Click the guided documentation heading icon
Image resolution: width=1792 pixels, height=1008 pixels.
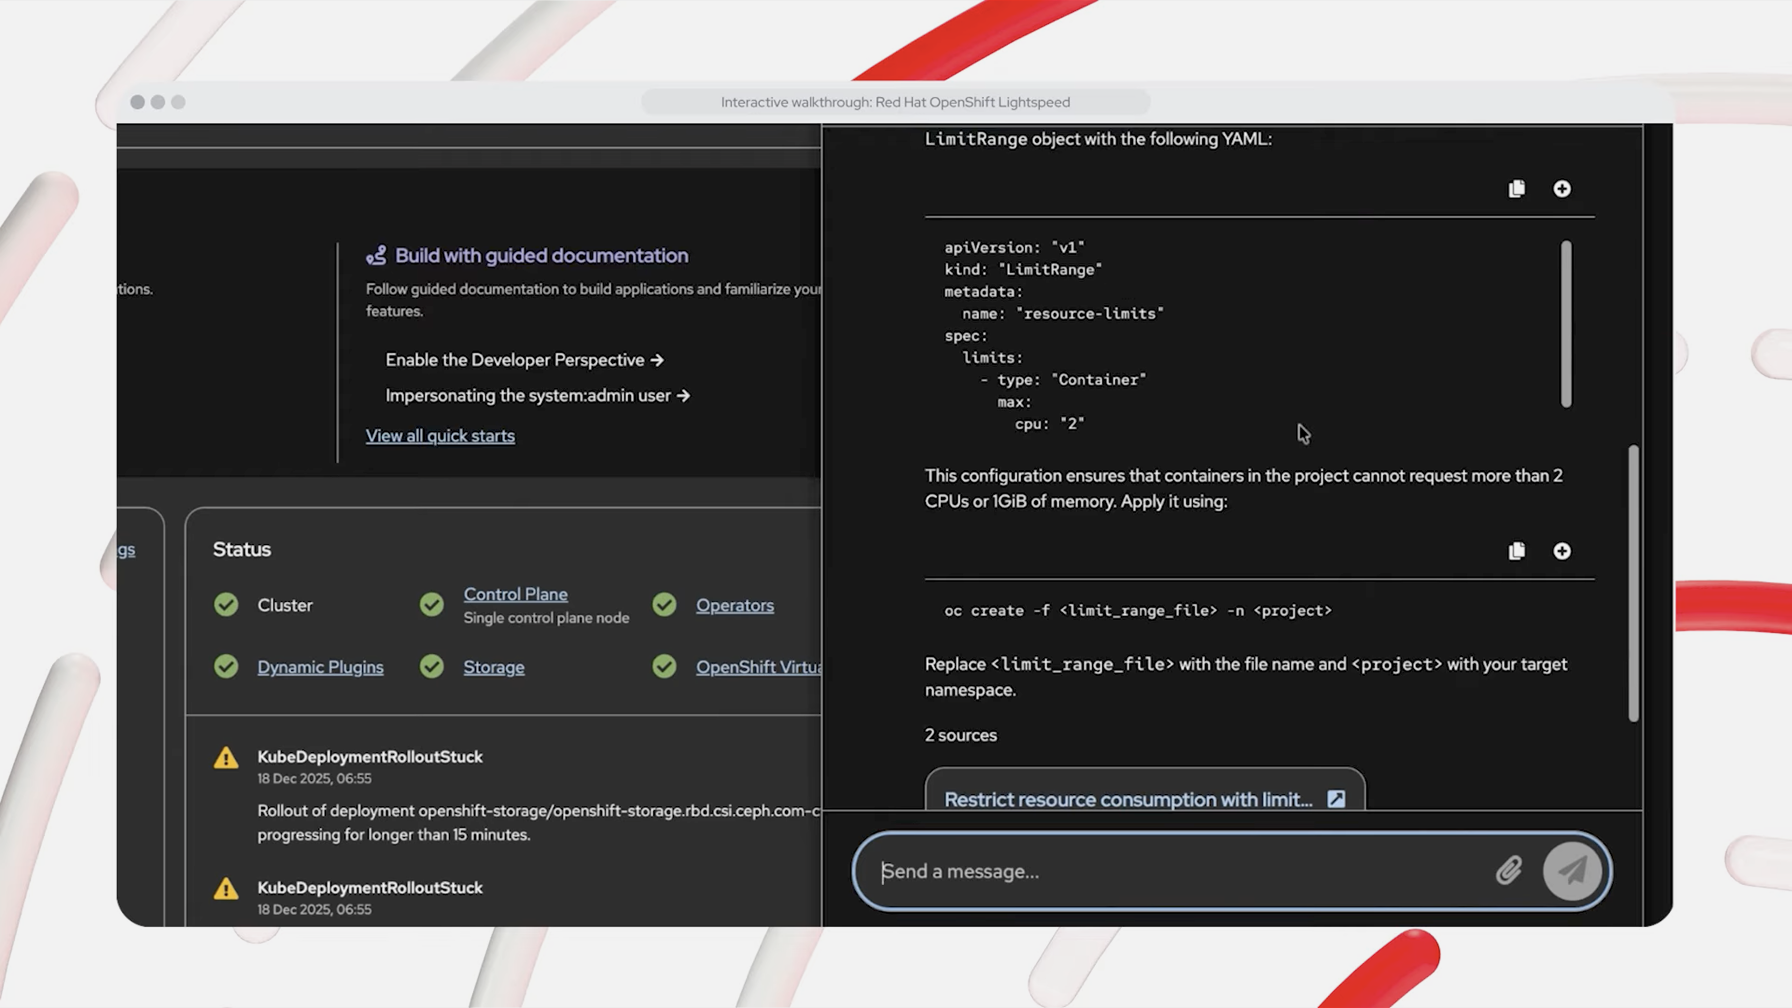[376, 256]
